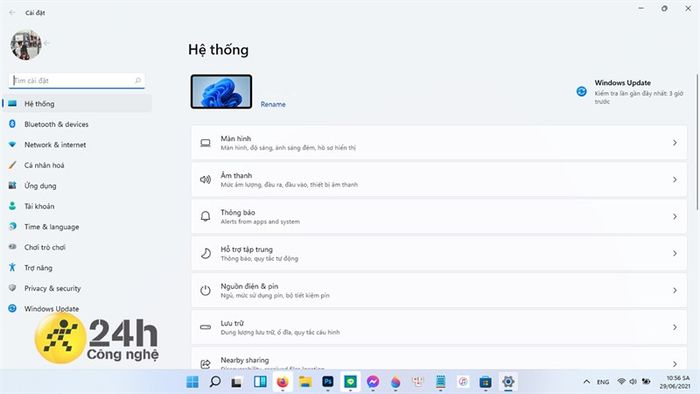This screenshot has height=394, width=700.
Task: Switch to Privacy & security section
Action: (x=53, y=288)
